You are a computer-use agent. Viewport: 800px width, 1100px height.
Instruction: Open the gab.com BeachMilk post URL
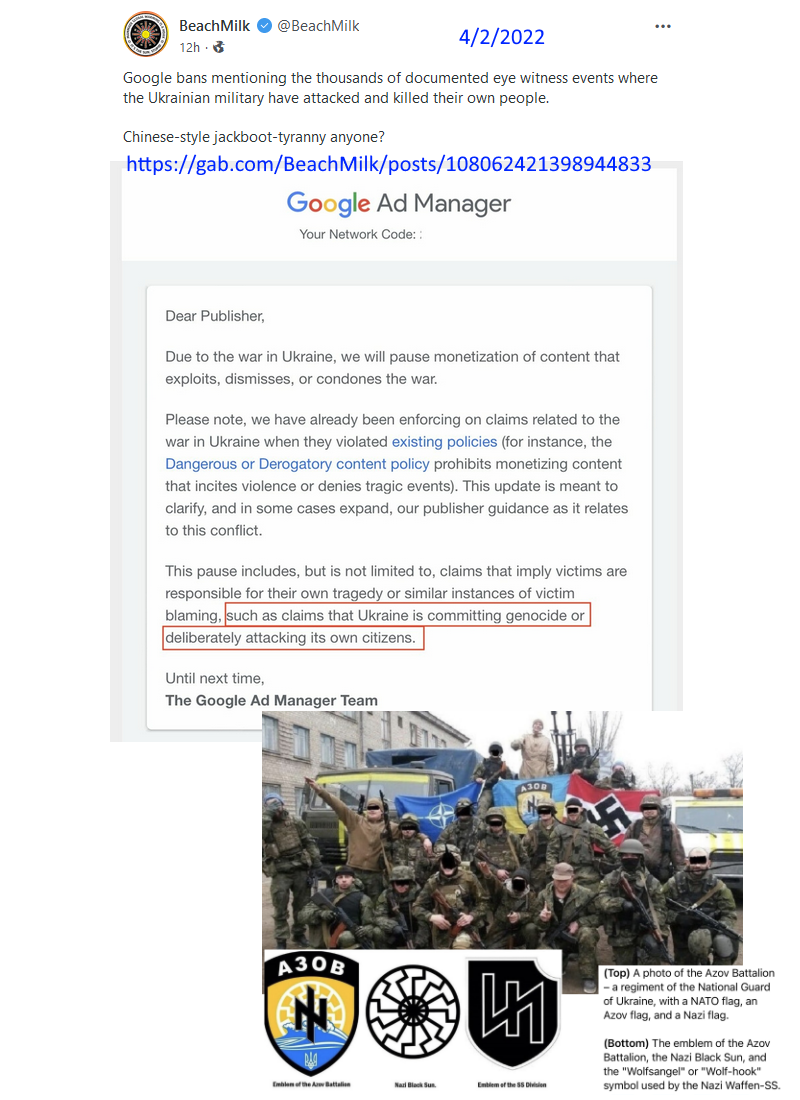click(389, 164)
